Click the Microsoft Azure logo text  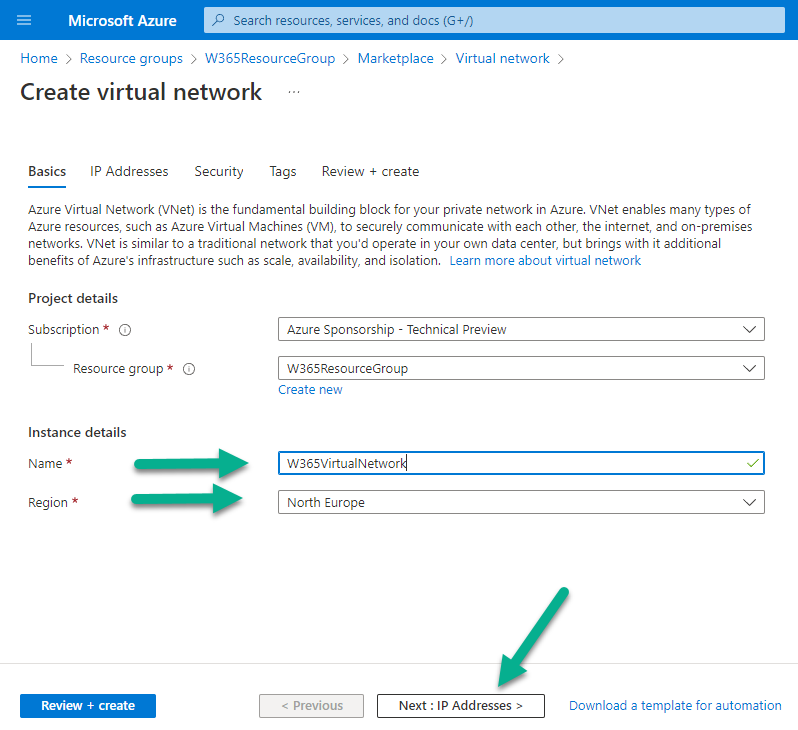(x=122, y=20)
